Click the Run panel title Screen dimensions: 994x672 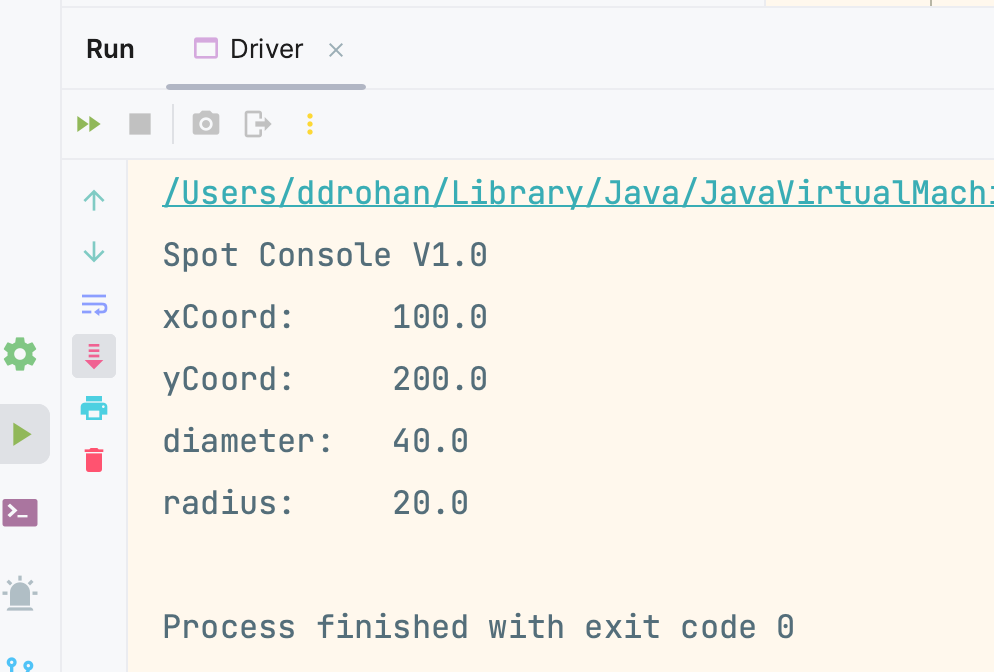[x=110, y=49]
